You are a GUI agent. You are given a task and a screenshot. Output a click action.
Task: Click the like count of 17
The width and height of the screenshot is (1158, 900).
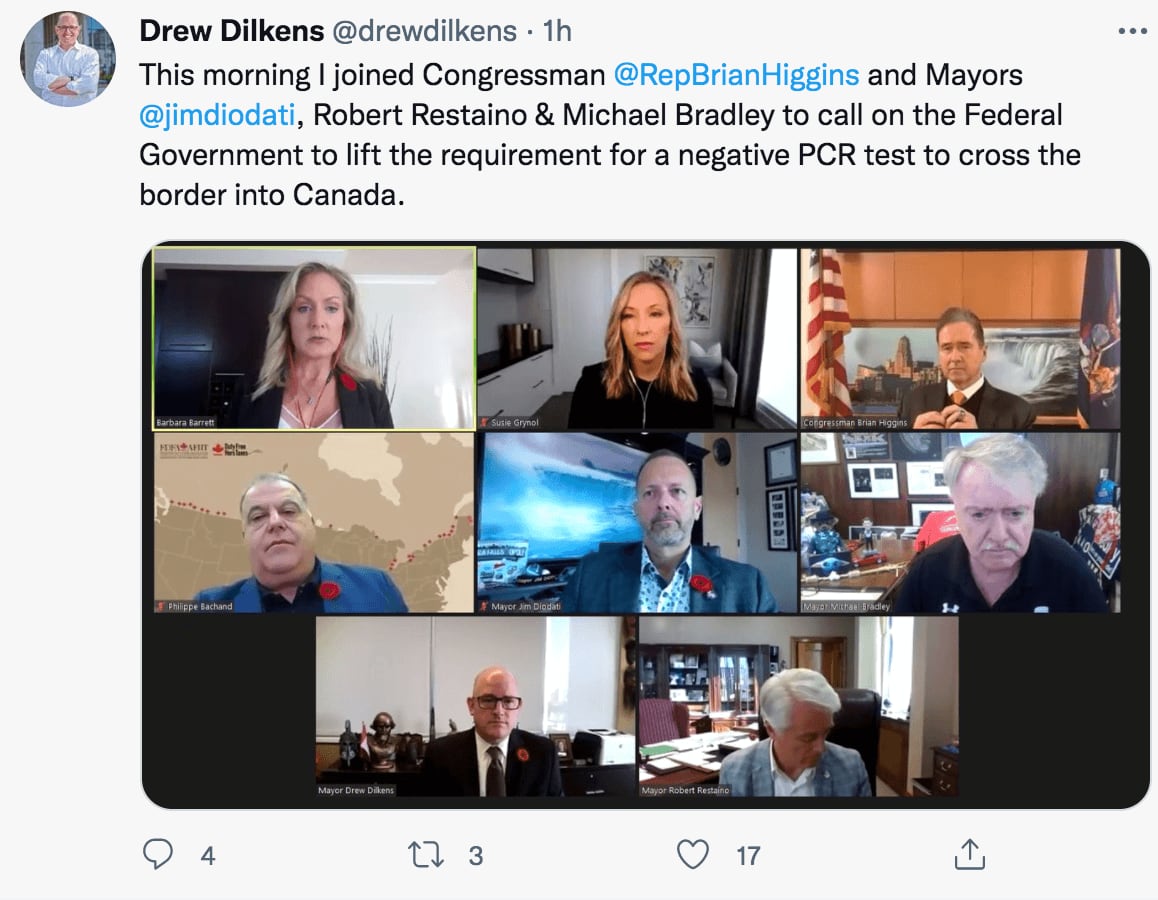click(x=748, y=856)
